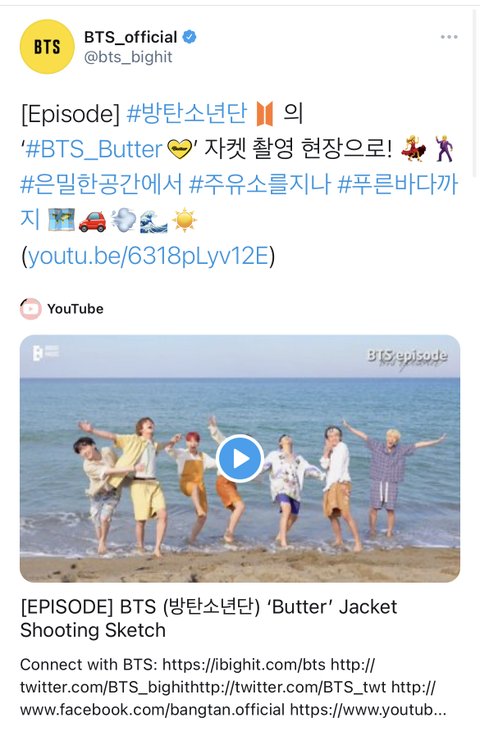Viewport: 480px width, 731px height.
Task: Open the #주유소를지나 hashtag
Action: tap(260, 184)
